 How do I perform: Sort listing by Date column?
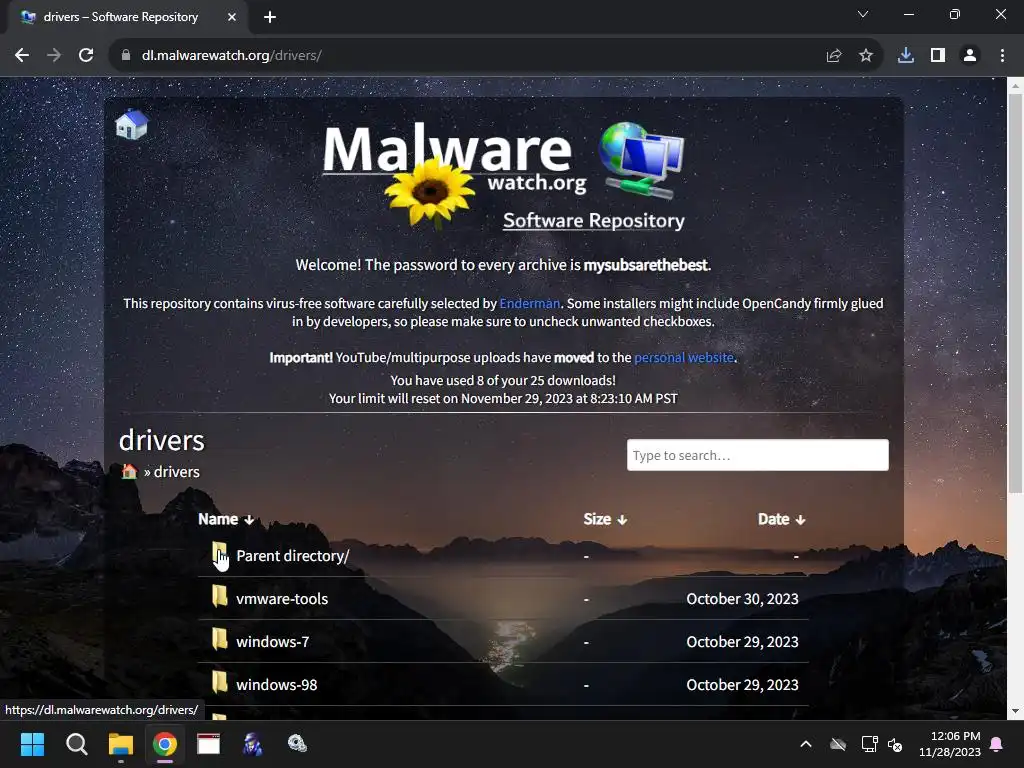point(781,519)
